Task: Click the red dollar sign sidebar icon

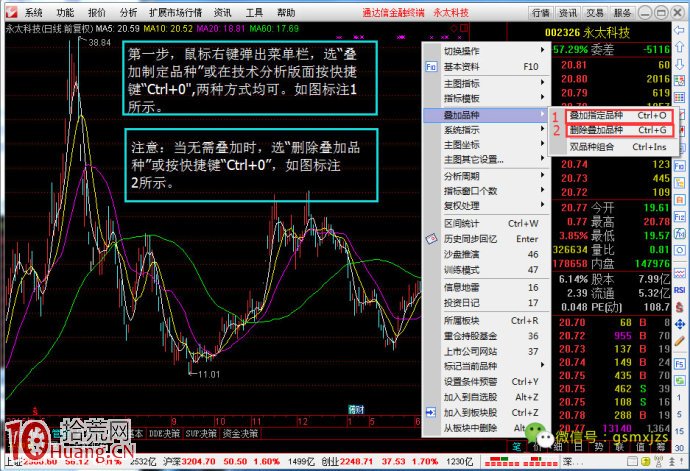Action: click(x=679, y=307)
